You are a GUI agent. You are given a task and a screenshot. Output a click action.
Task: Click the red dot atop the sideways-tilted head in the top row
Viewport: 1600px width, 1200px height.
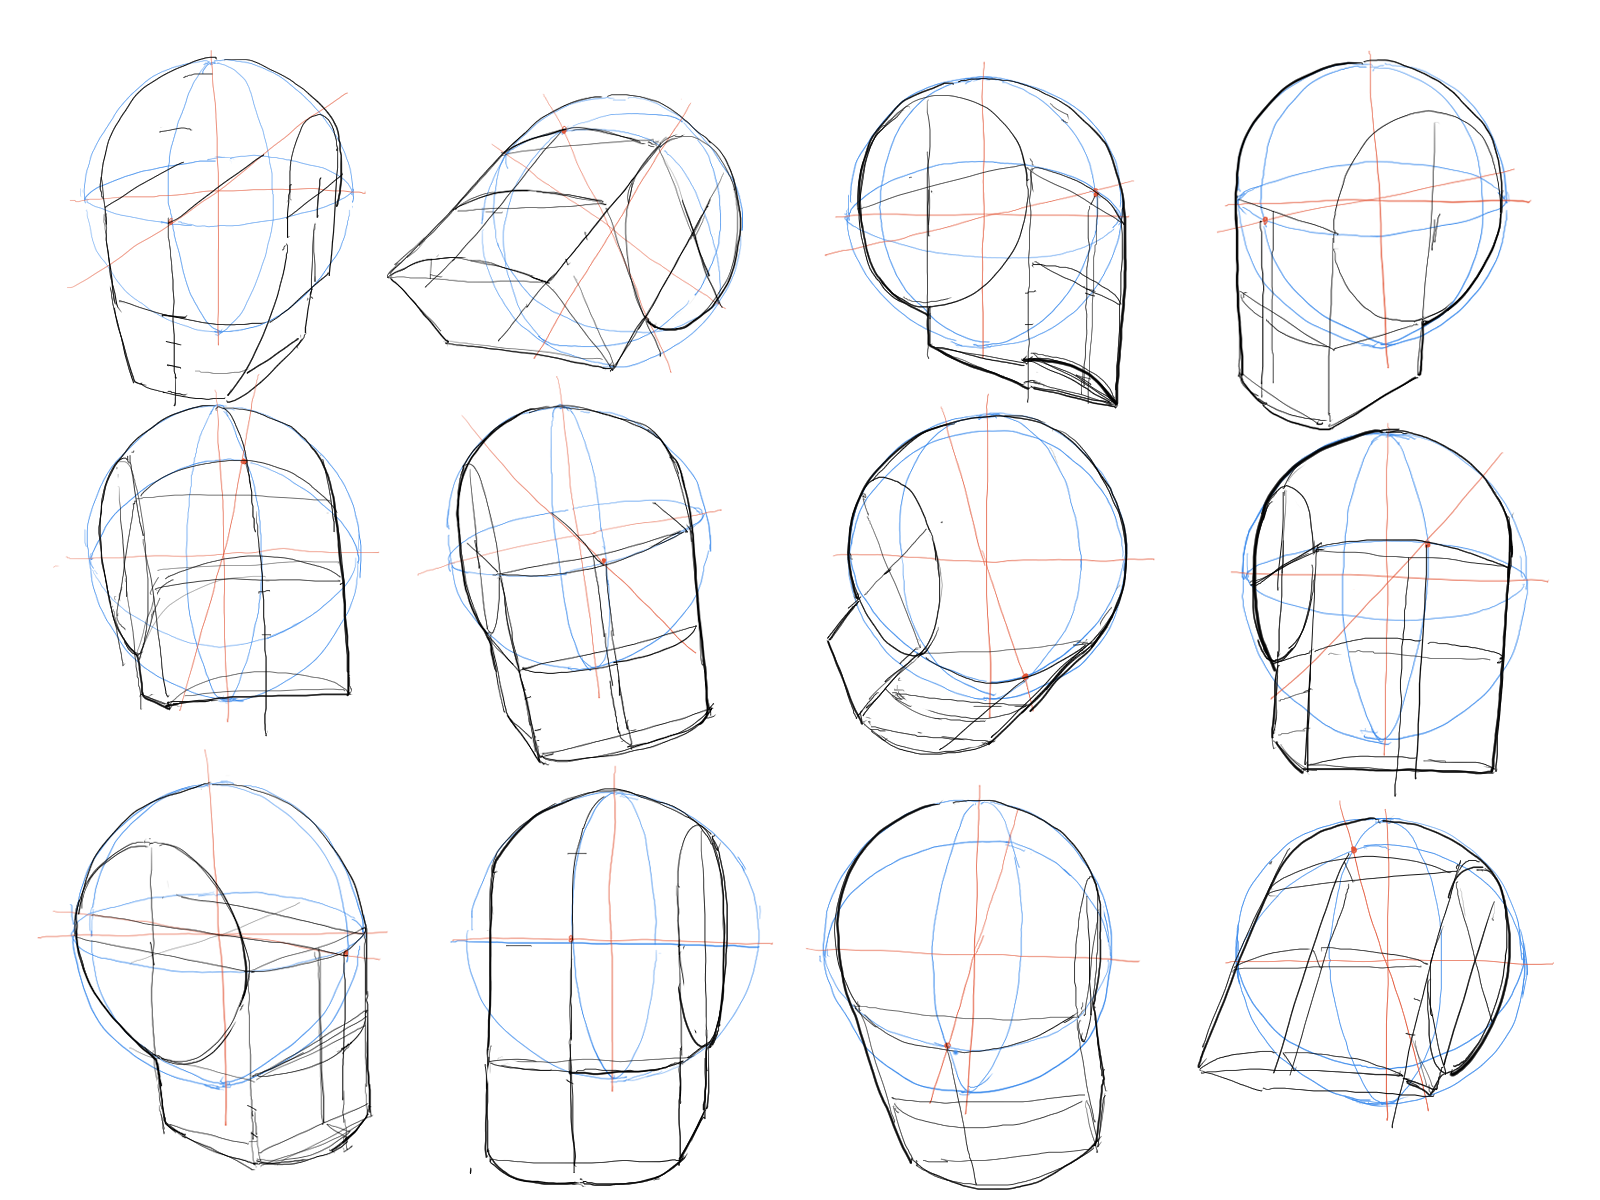point(563,130)
